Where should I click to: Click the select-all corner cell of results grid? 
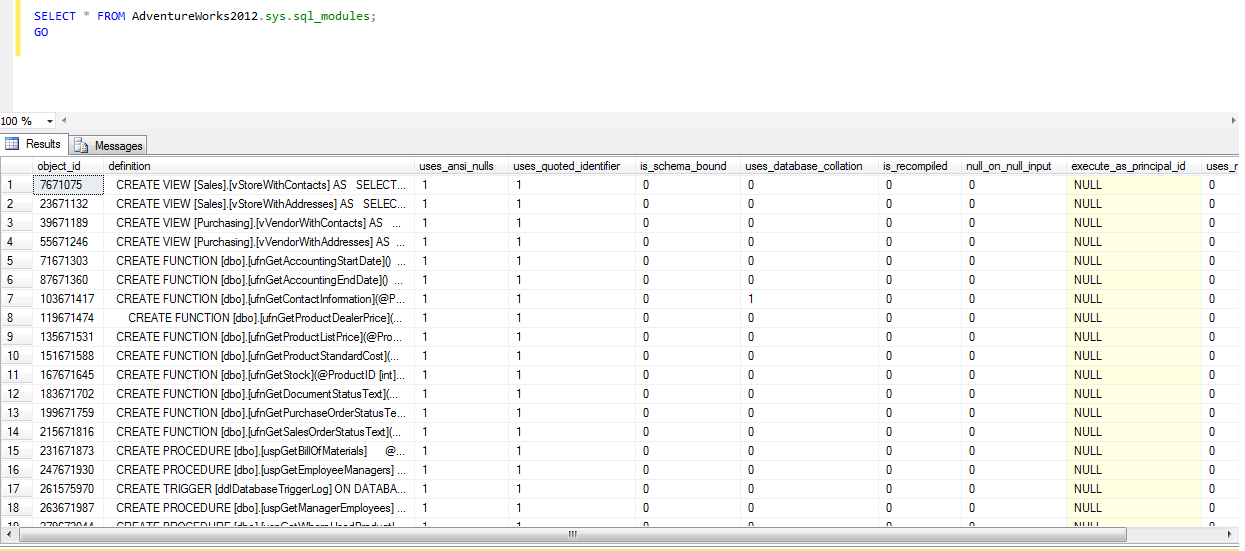point(16,166)
